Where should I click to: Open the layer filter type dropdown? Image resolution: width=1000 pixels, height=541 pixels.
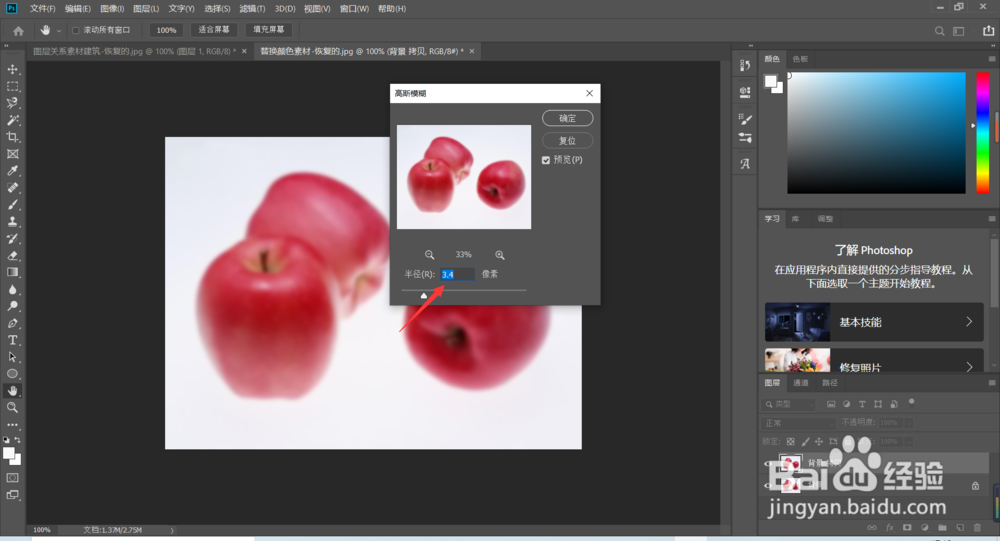[790, 404]
